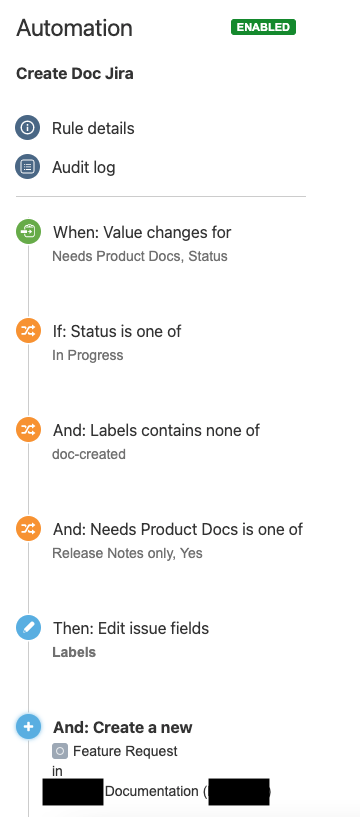Open Rule details
This screenshot has height=817, width=360.
pos(93,129)
